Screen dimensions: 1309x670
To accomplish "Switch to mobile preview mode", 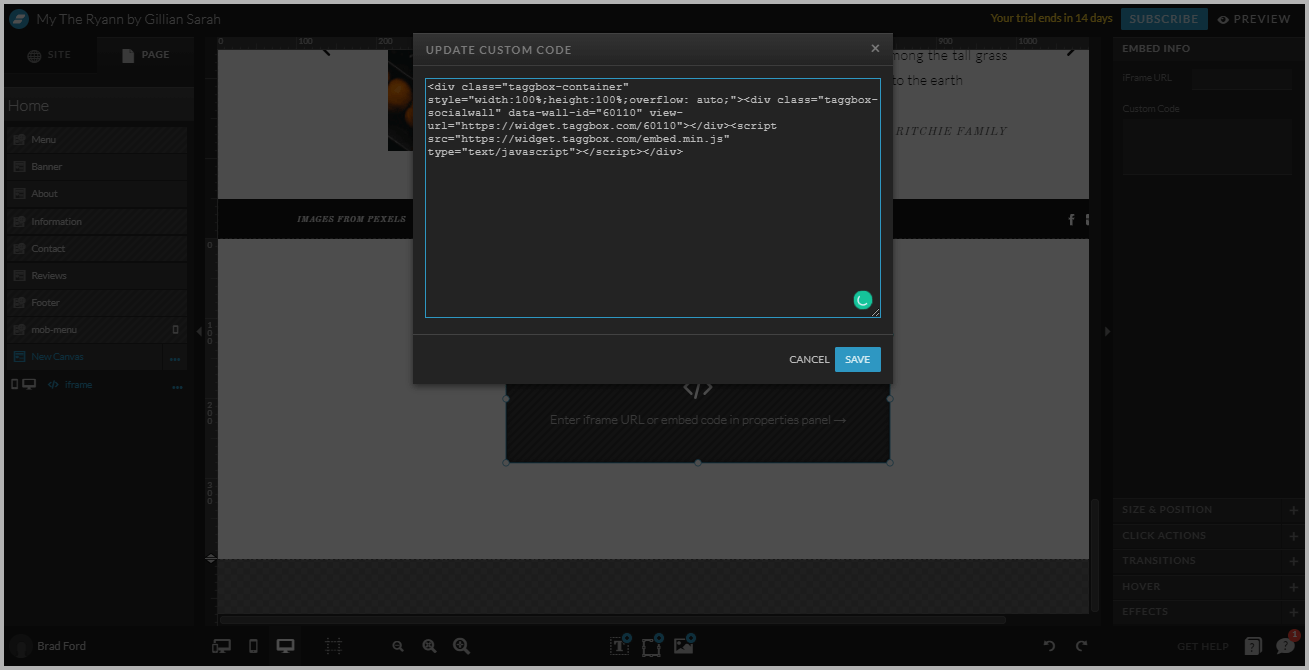I will [x=253, y=645].
